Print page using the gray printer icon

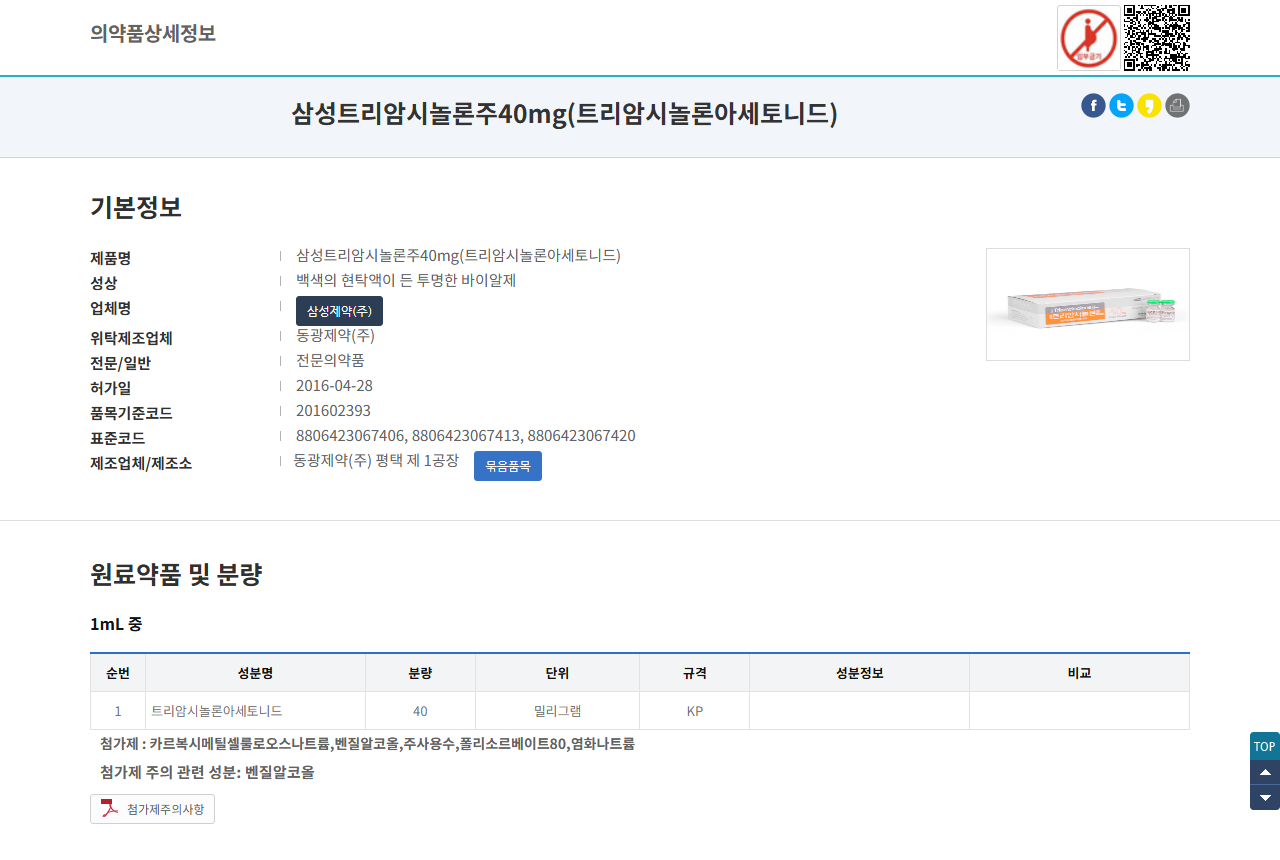click(1177, 106)
